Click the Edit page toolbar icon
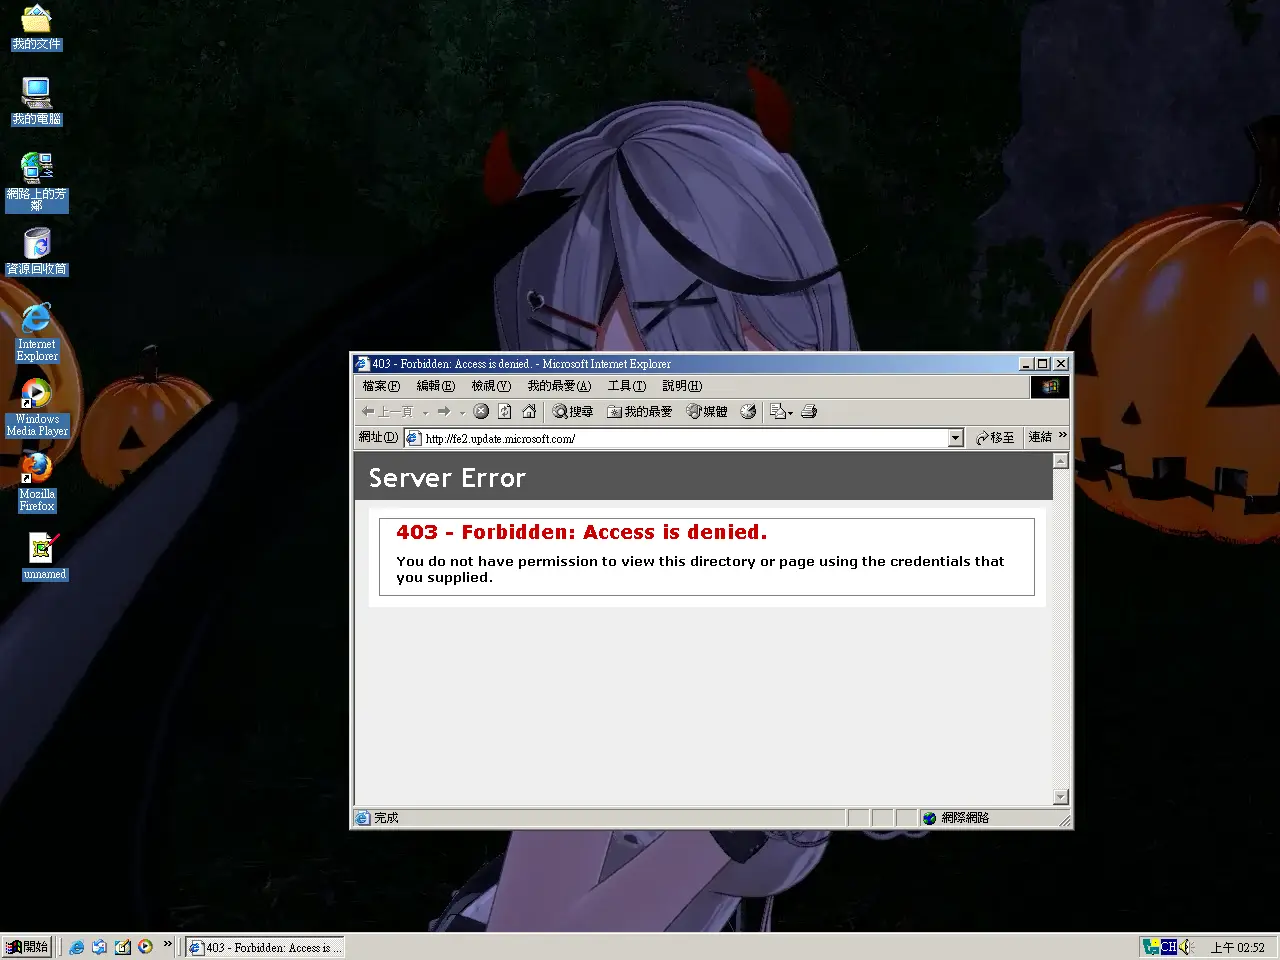Viewport: 1280px width, 960px height. click(x=777, y=411)
